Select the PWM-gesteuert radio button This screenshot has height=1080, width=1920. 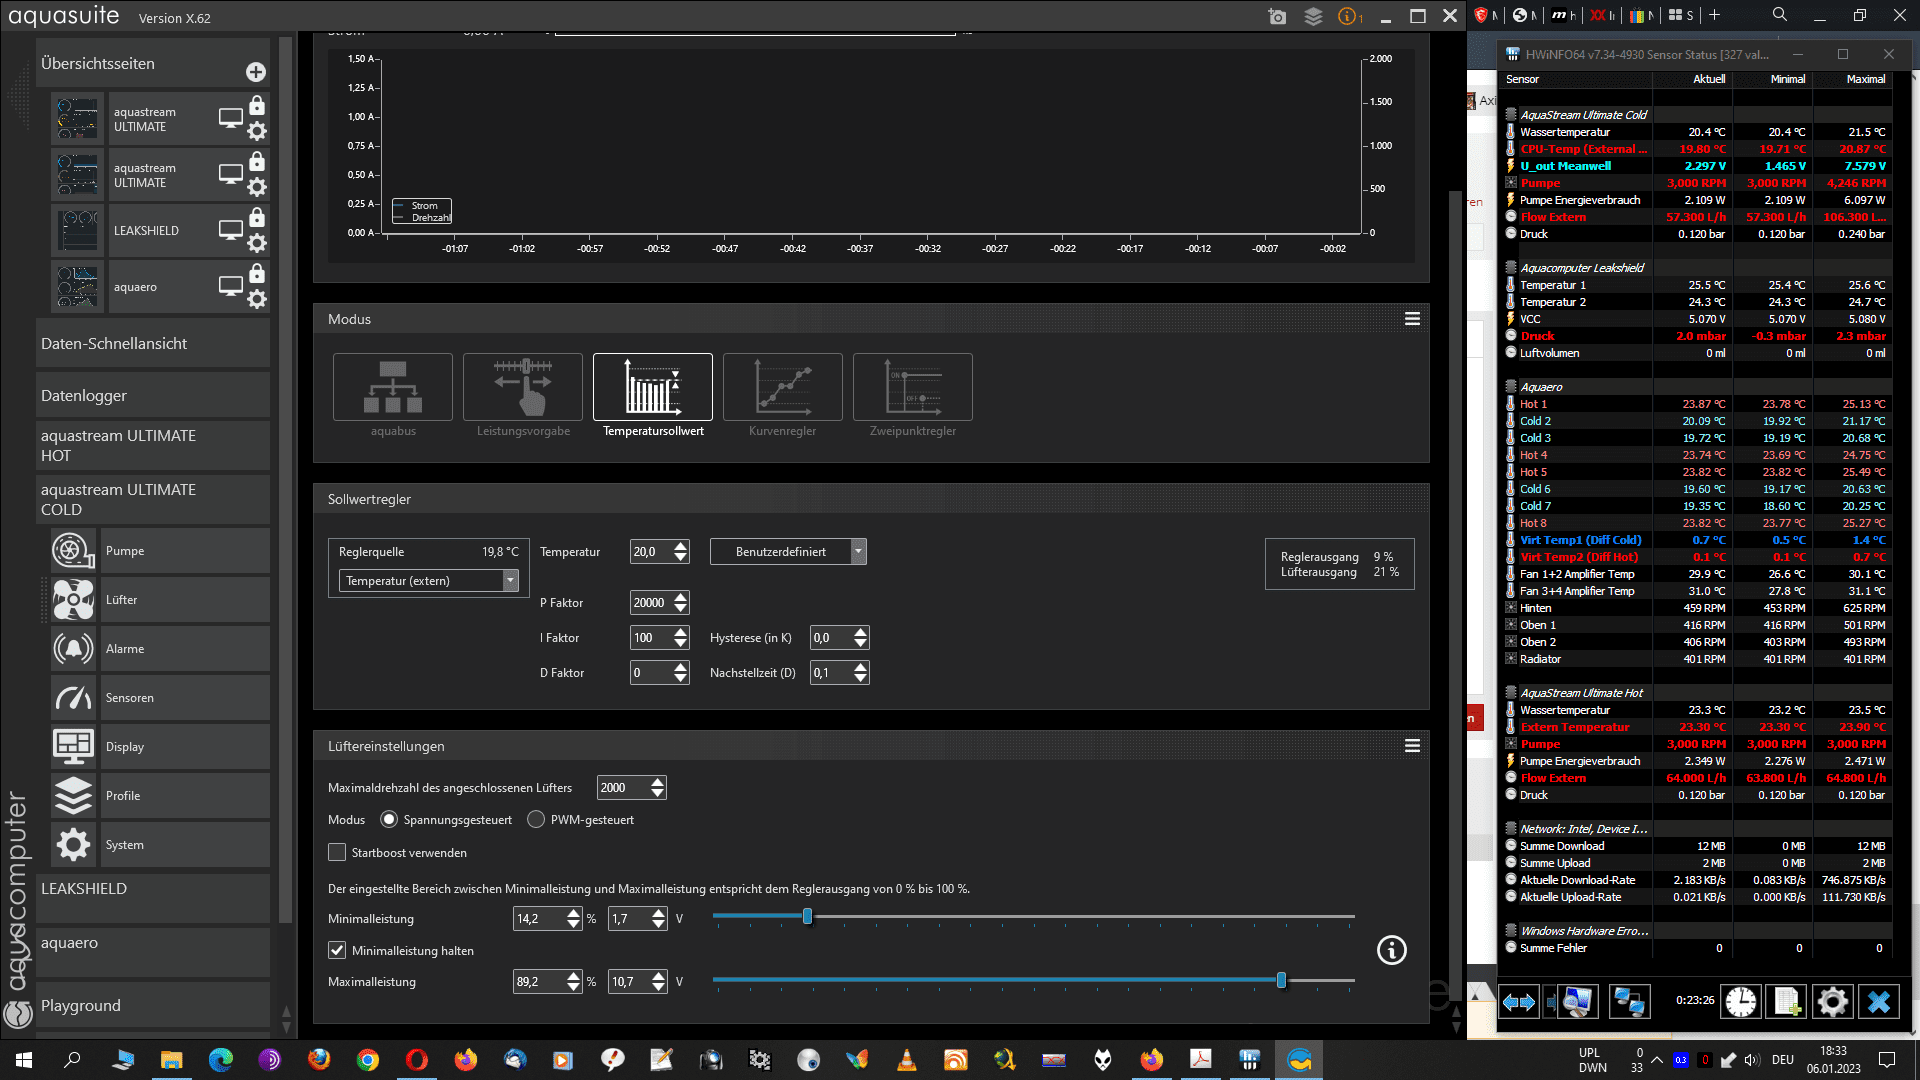tap(536, 820)
